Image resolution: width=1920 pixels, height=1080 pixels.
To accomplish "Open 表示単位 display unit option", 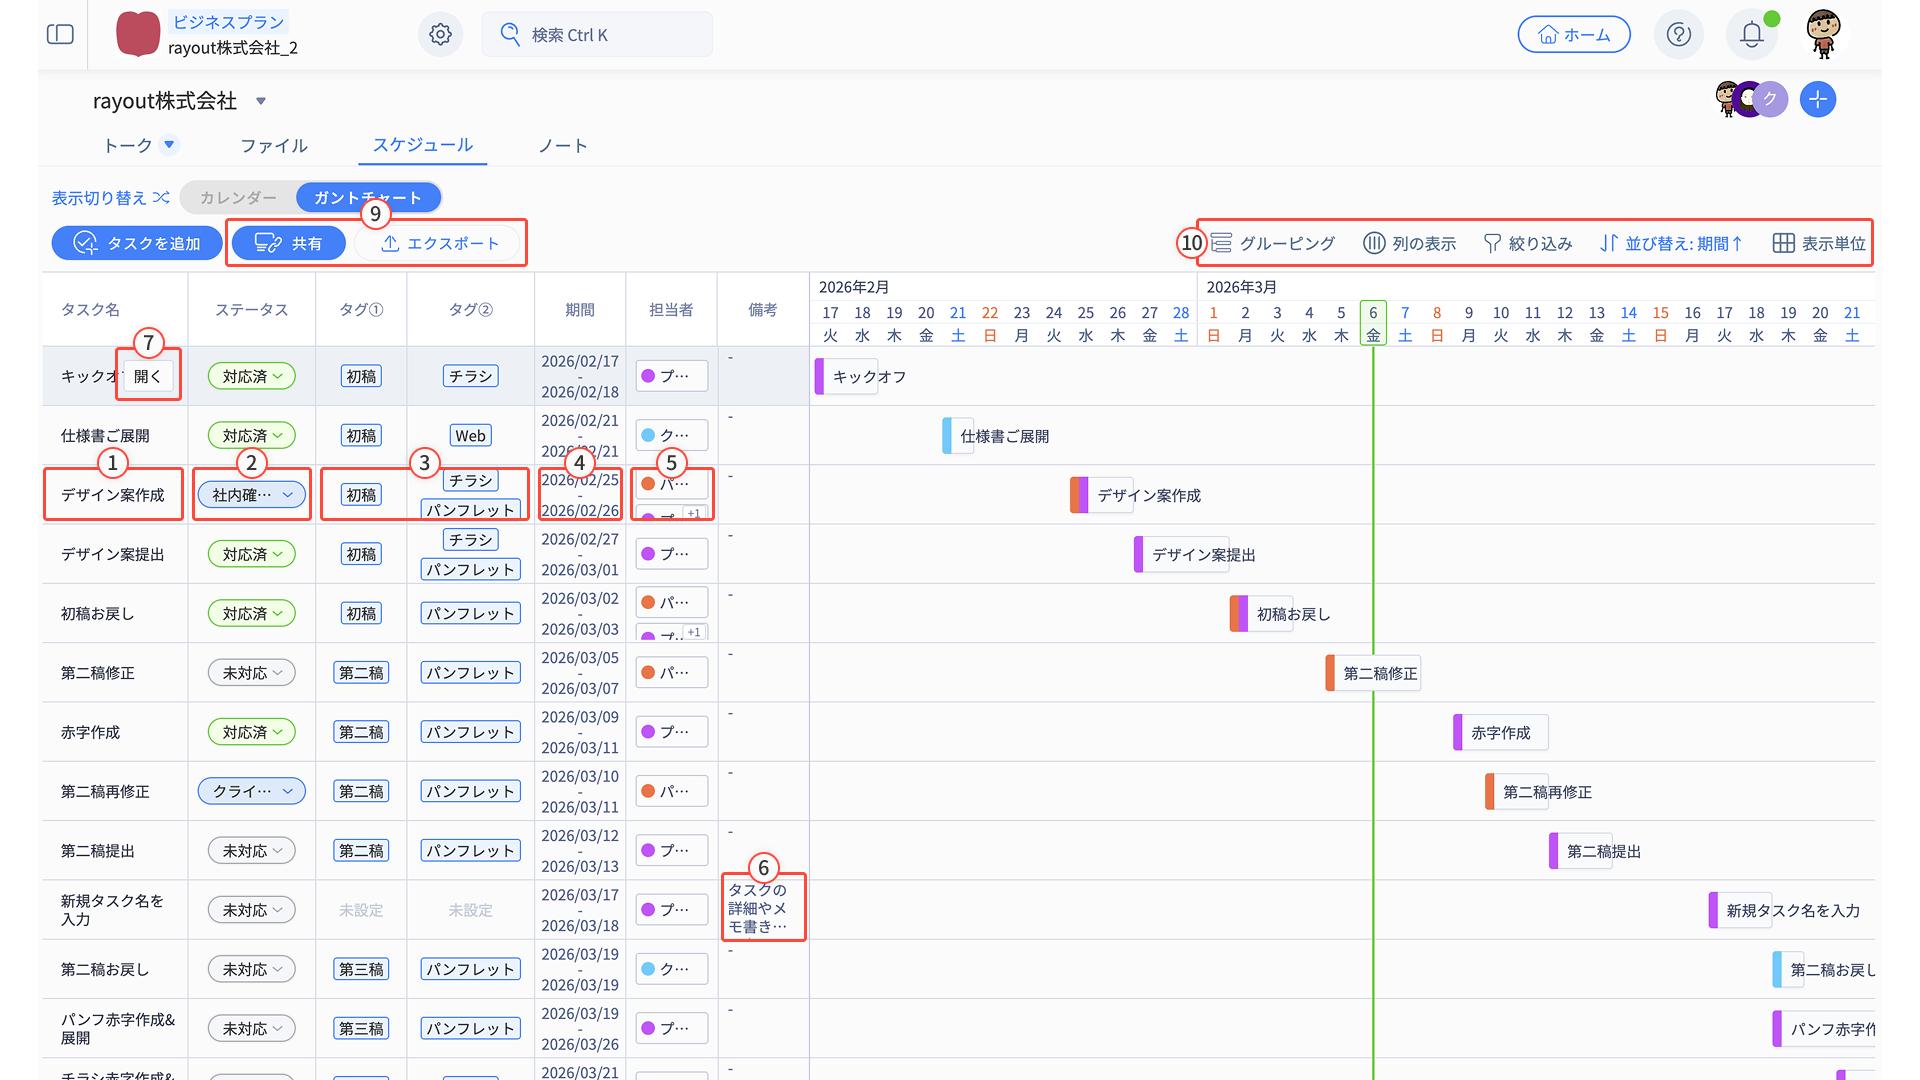I will pyautogui.click(x=1819, y=243).
